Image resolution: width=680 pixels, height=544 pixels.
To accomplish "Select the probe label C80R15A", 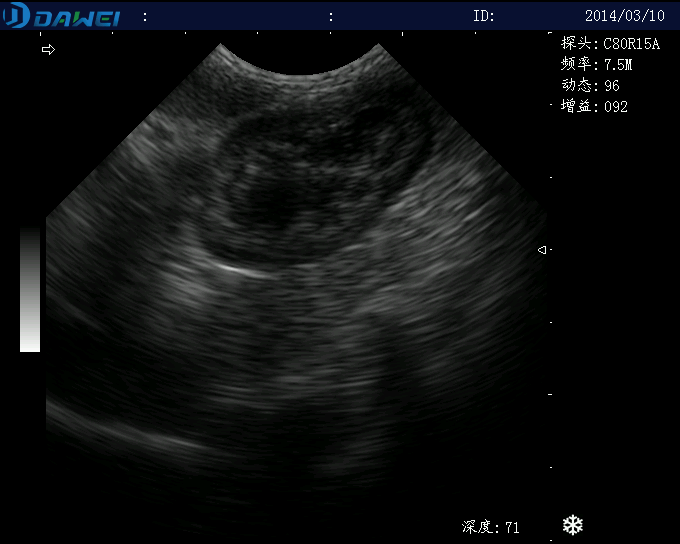I will (x=631, y=44).
